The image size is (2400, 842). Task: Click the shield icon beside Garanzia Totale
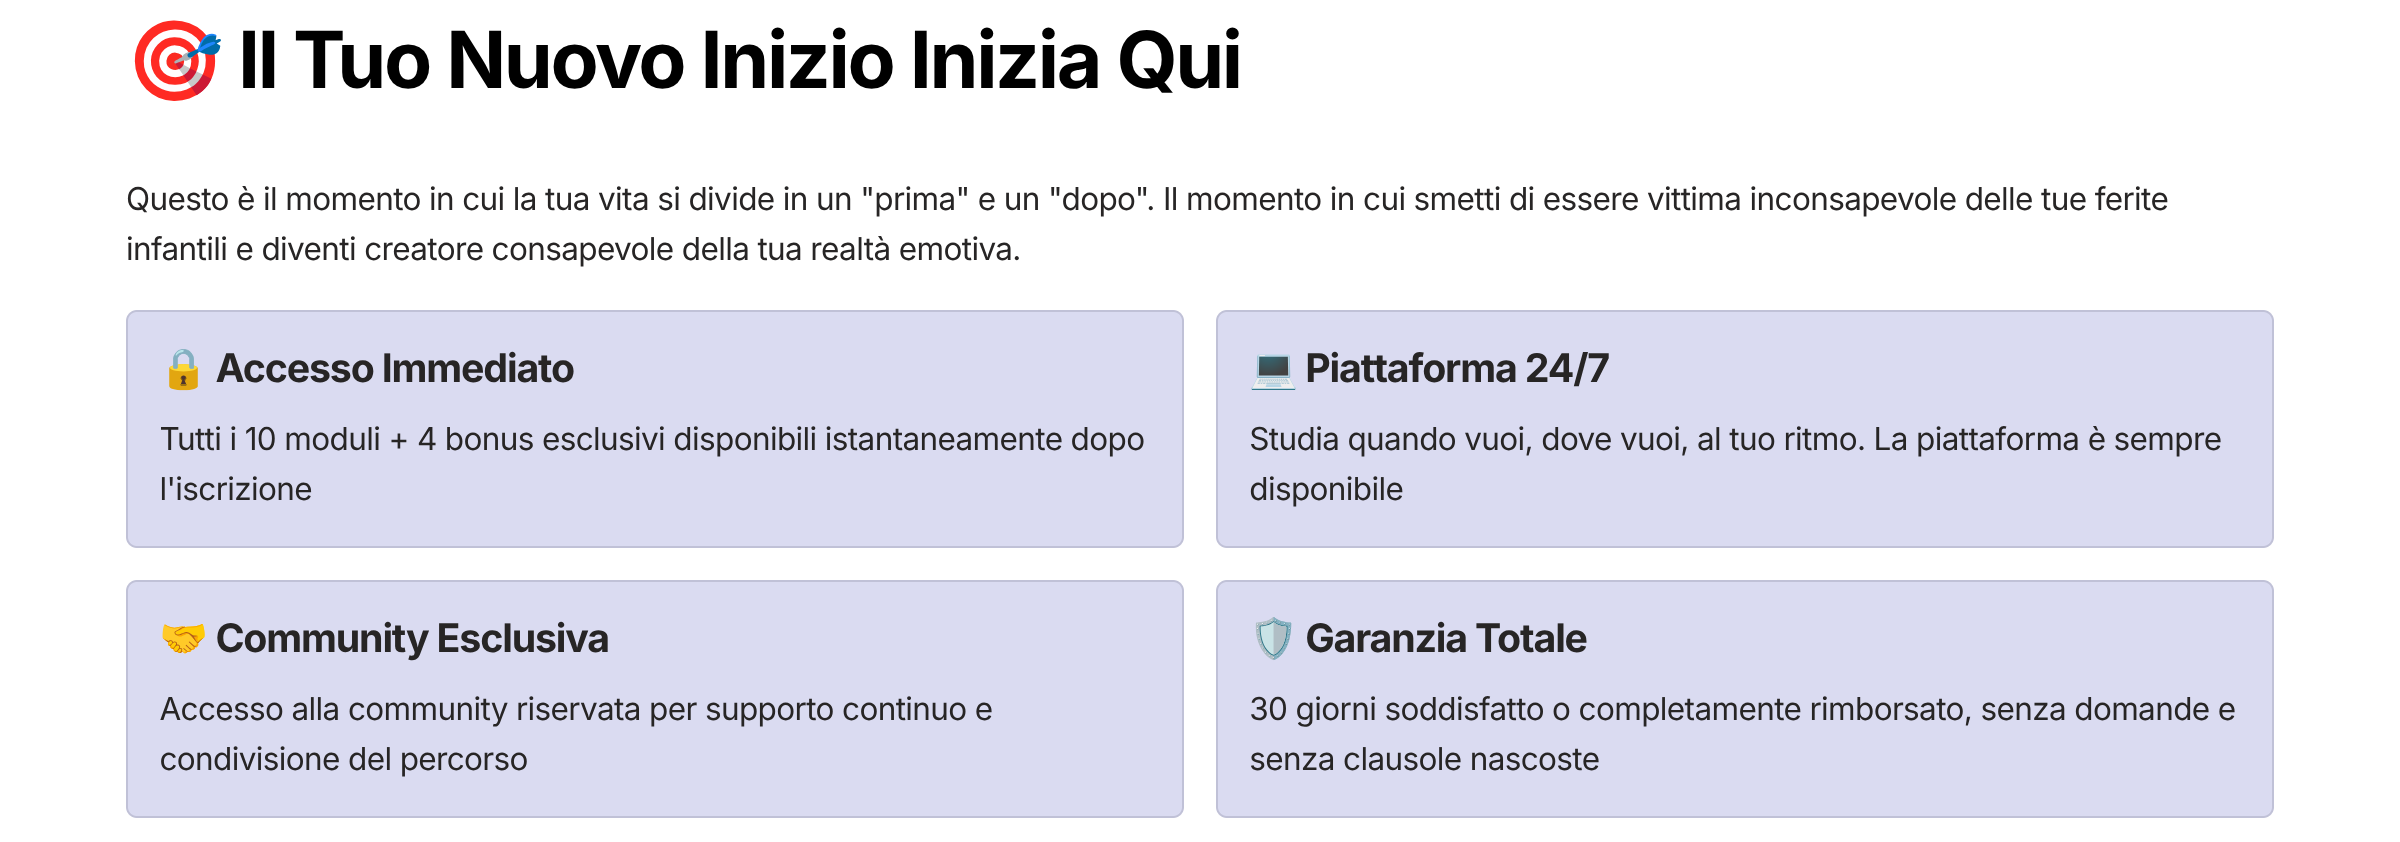tap(1272, 638)
